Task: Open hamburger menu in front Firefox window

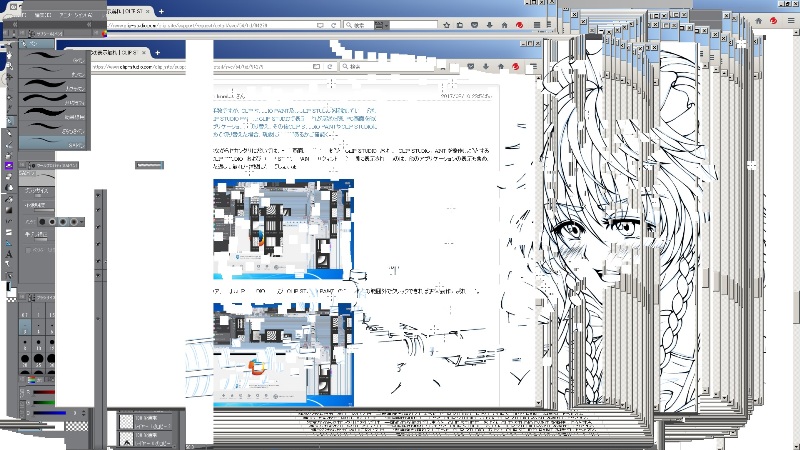Action: click(533, 66)
